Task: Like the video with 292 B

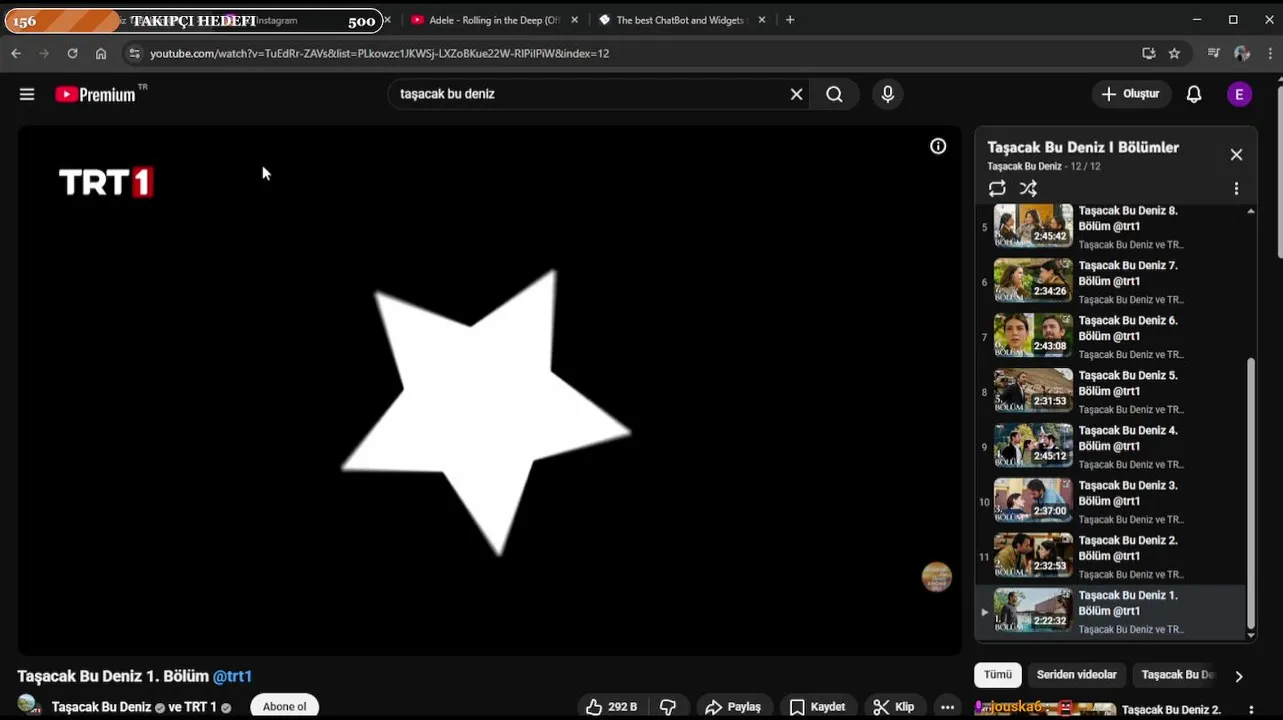Action: (x=611, y=707)
